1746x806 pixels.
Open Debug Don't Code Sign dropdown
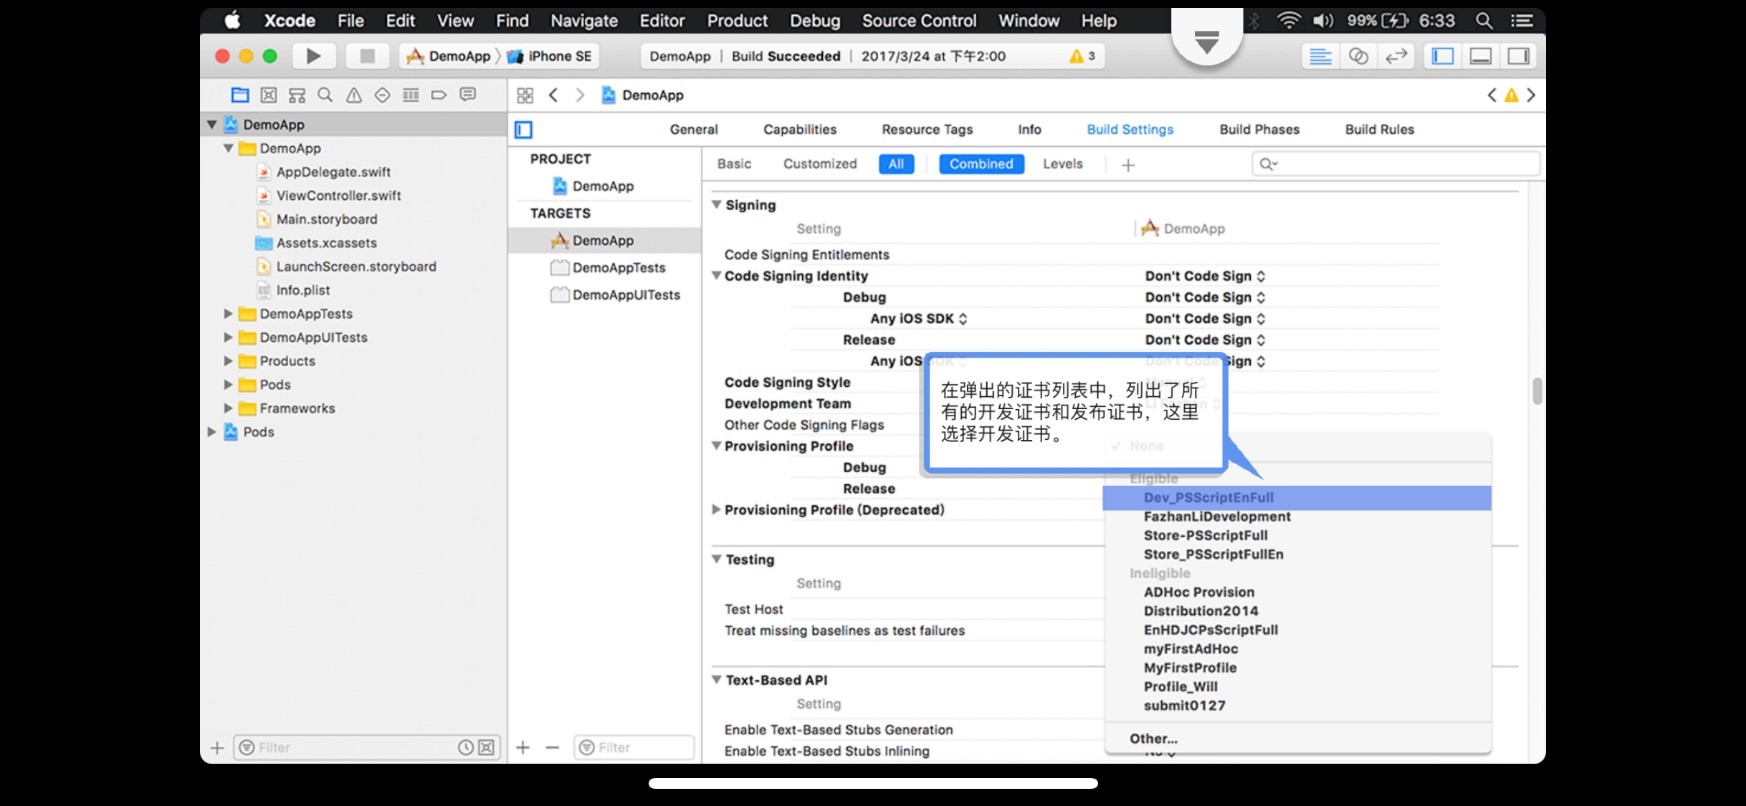click(x=1205, y=297)
